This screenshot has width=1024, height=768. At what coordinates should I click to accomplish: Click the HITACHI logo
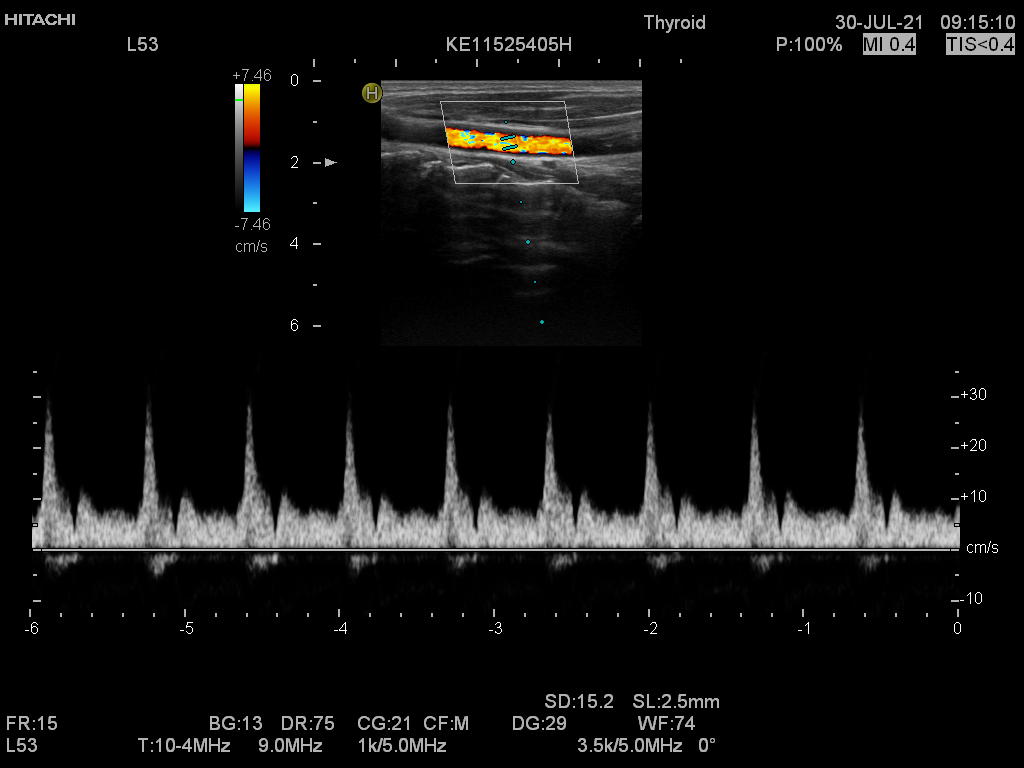coord(40,20)
